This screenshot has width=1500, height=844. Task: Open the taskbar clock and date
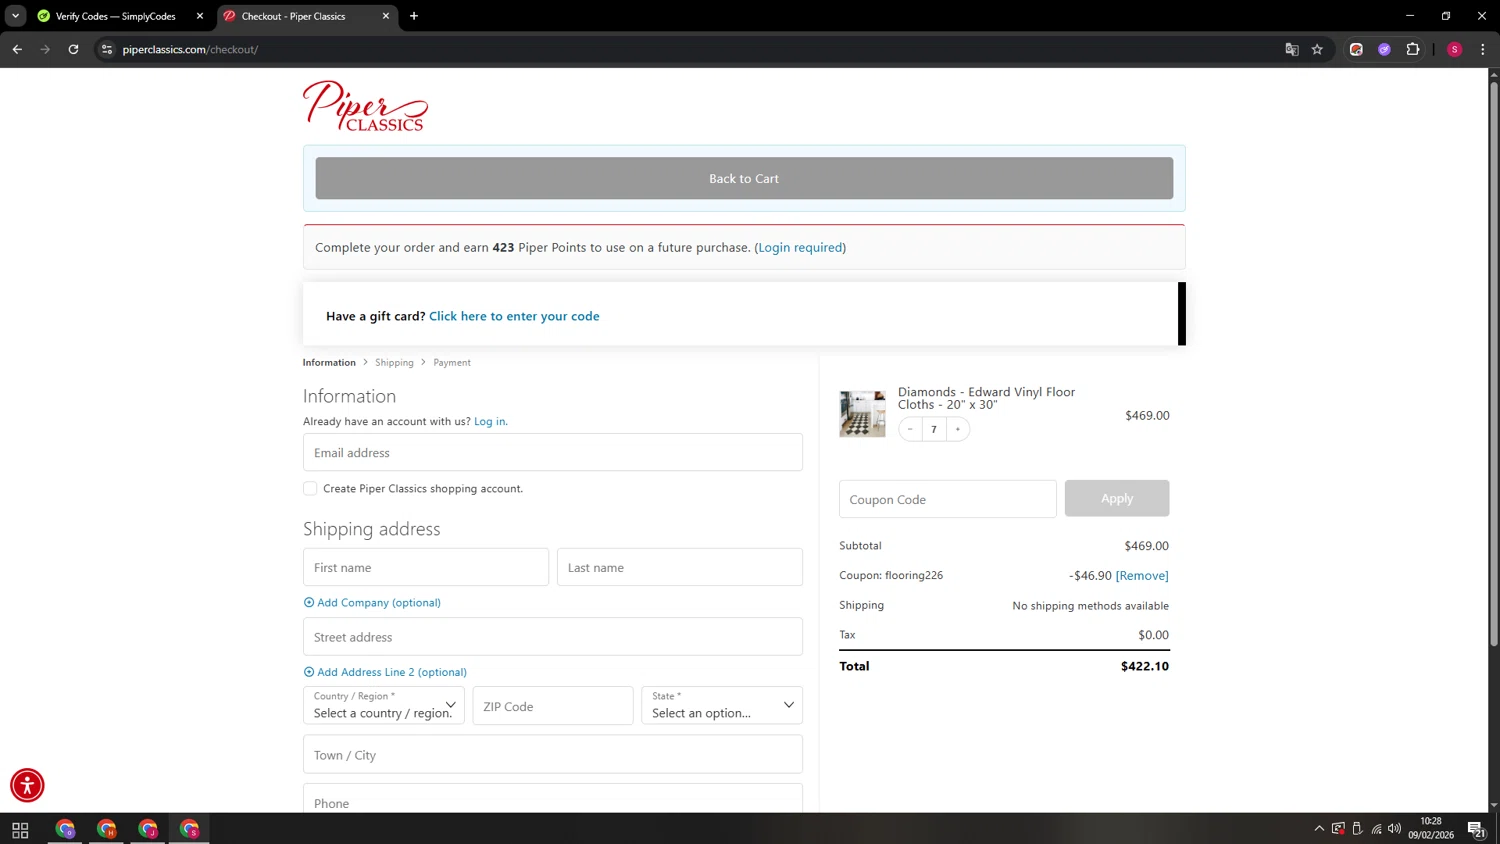[x=1431, y=828]
